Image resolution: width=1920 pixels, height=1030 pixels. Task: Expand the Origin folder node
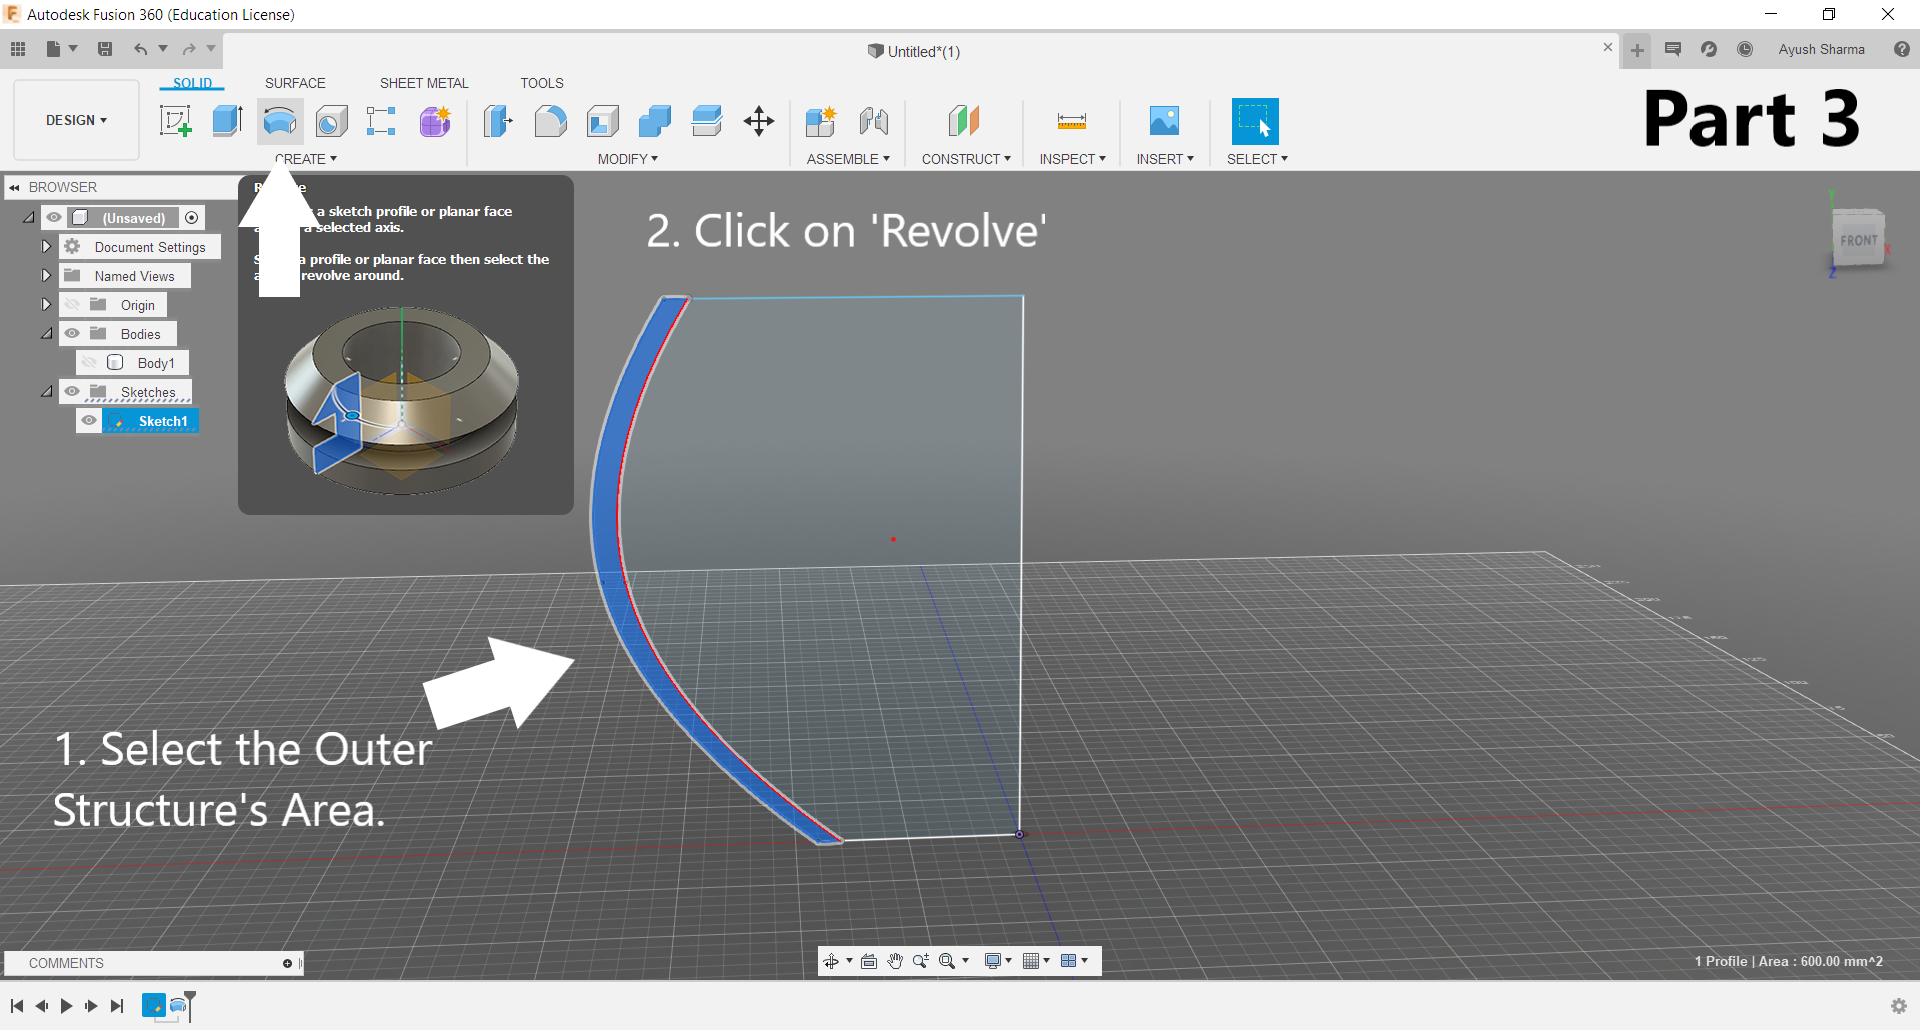(x=45, y=304)
